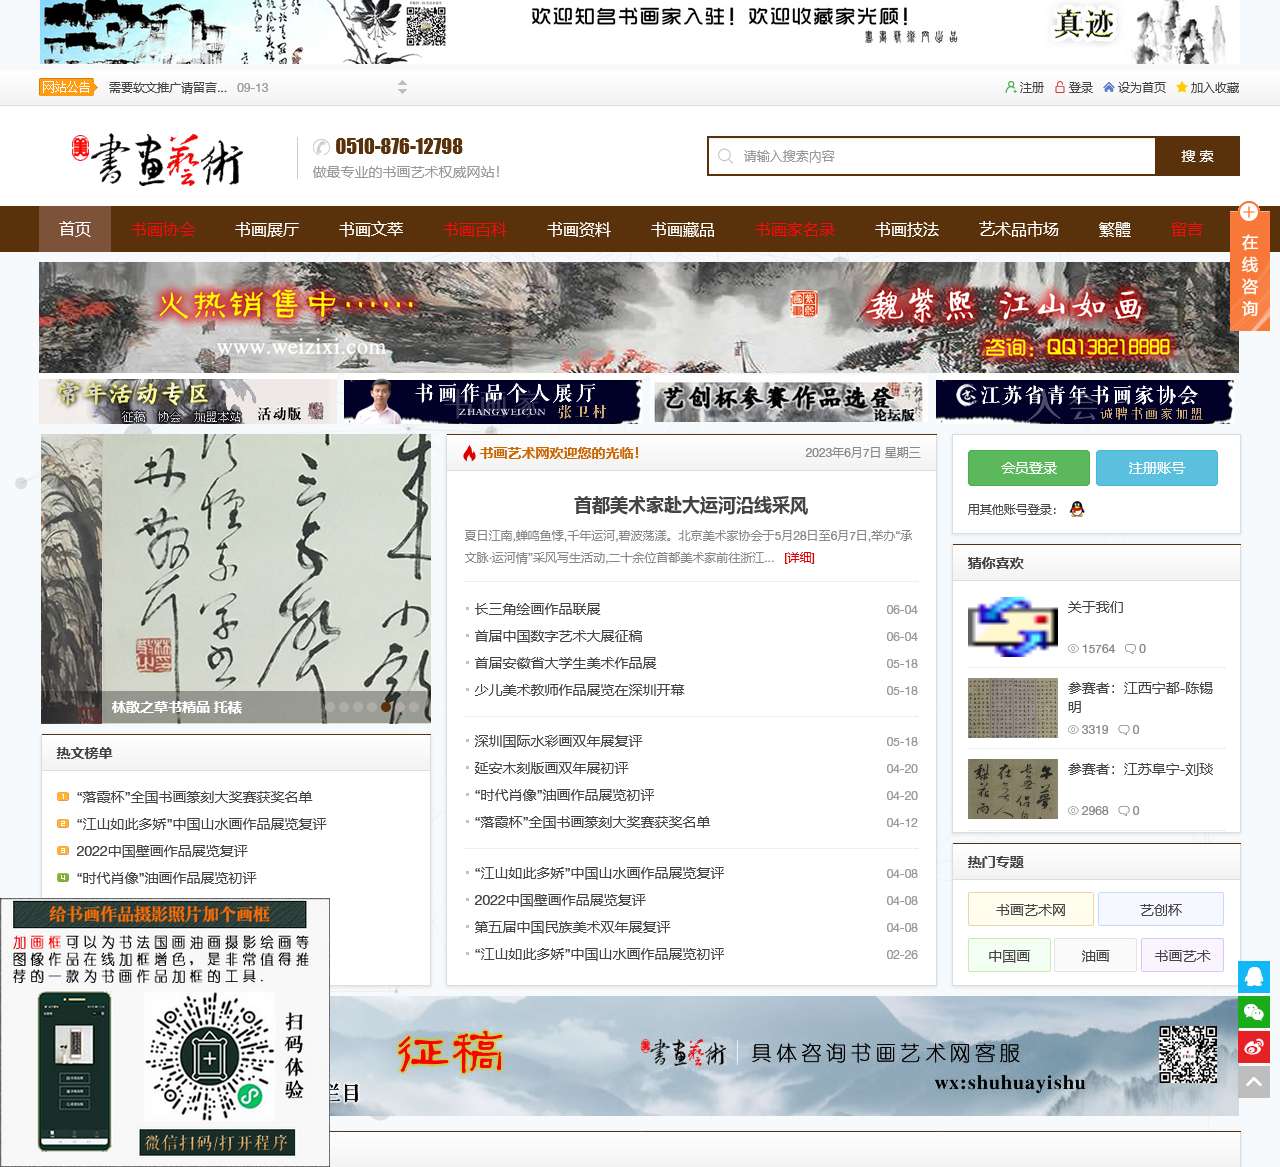Open WeChat floating sidebar icon

[1254, 1012]
